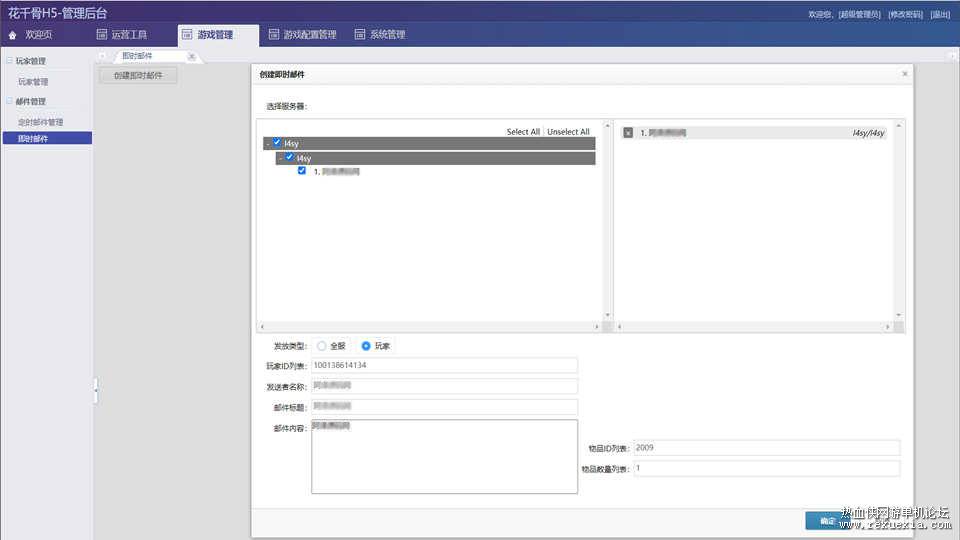Click Unselect All in server list

568,132
